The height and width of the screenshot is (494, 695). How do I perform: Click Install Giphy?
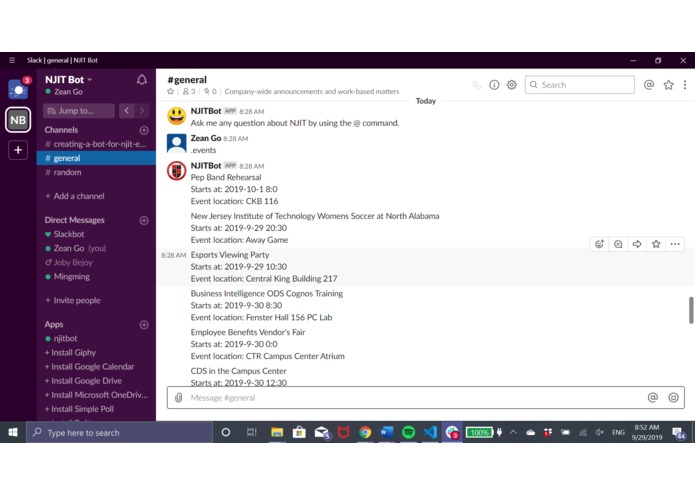[70, 353]
